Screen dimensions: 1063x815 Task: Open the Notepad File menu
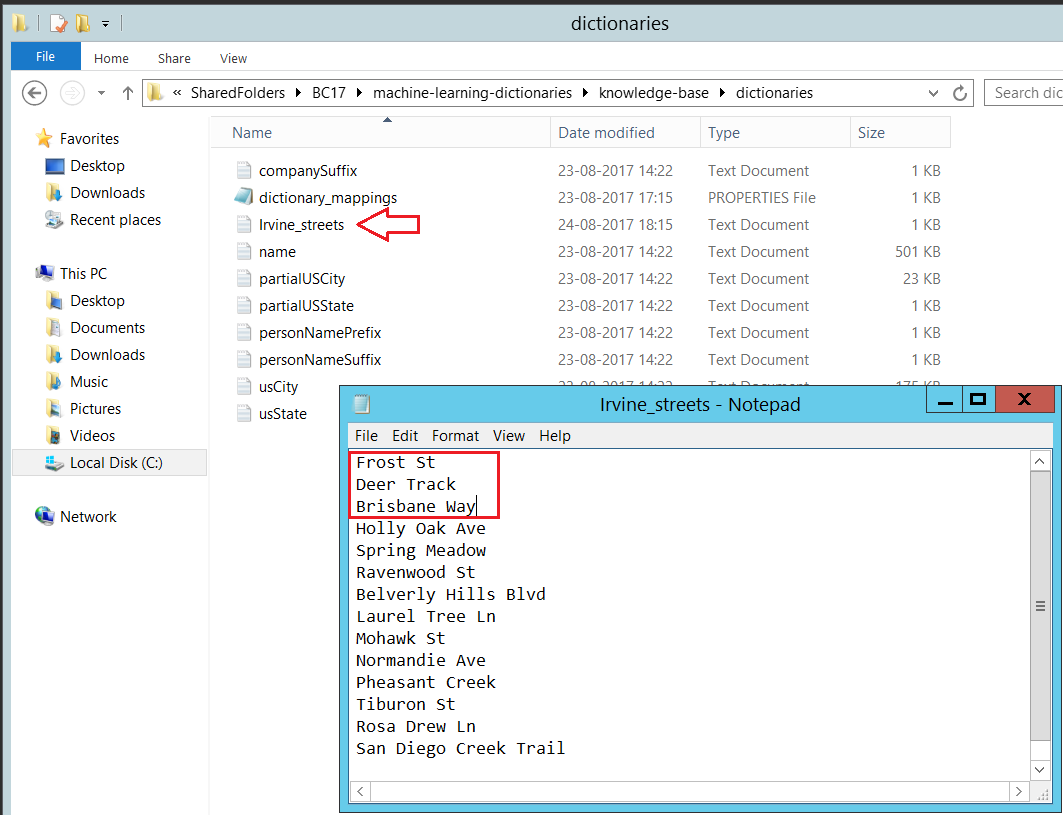tap(366, 436)
